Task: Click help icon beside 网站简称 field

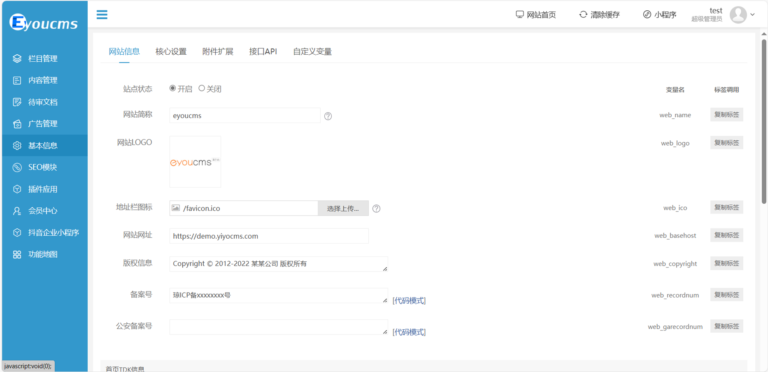Action: 328,116
